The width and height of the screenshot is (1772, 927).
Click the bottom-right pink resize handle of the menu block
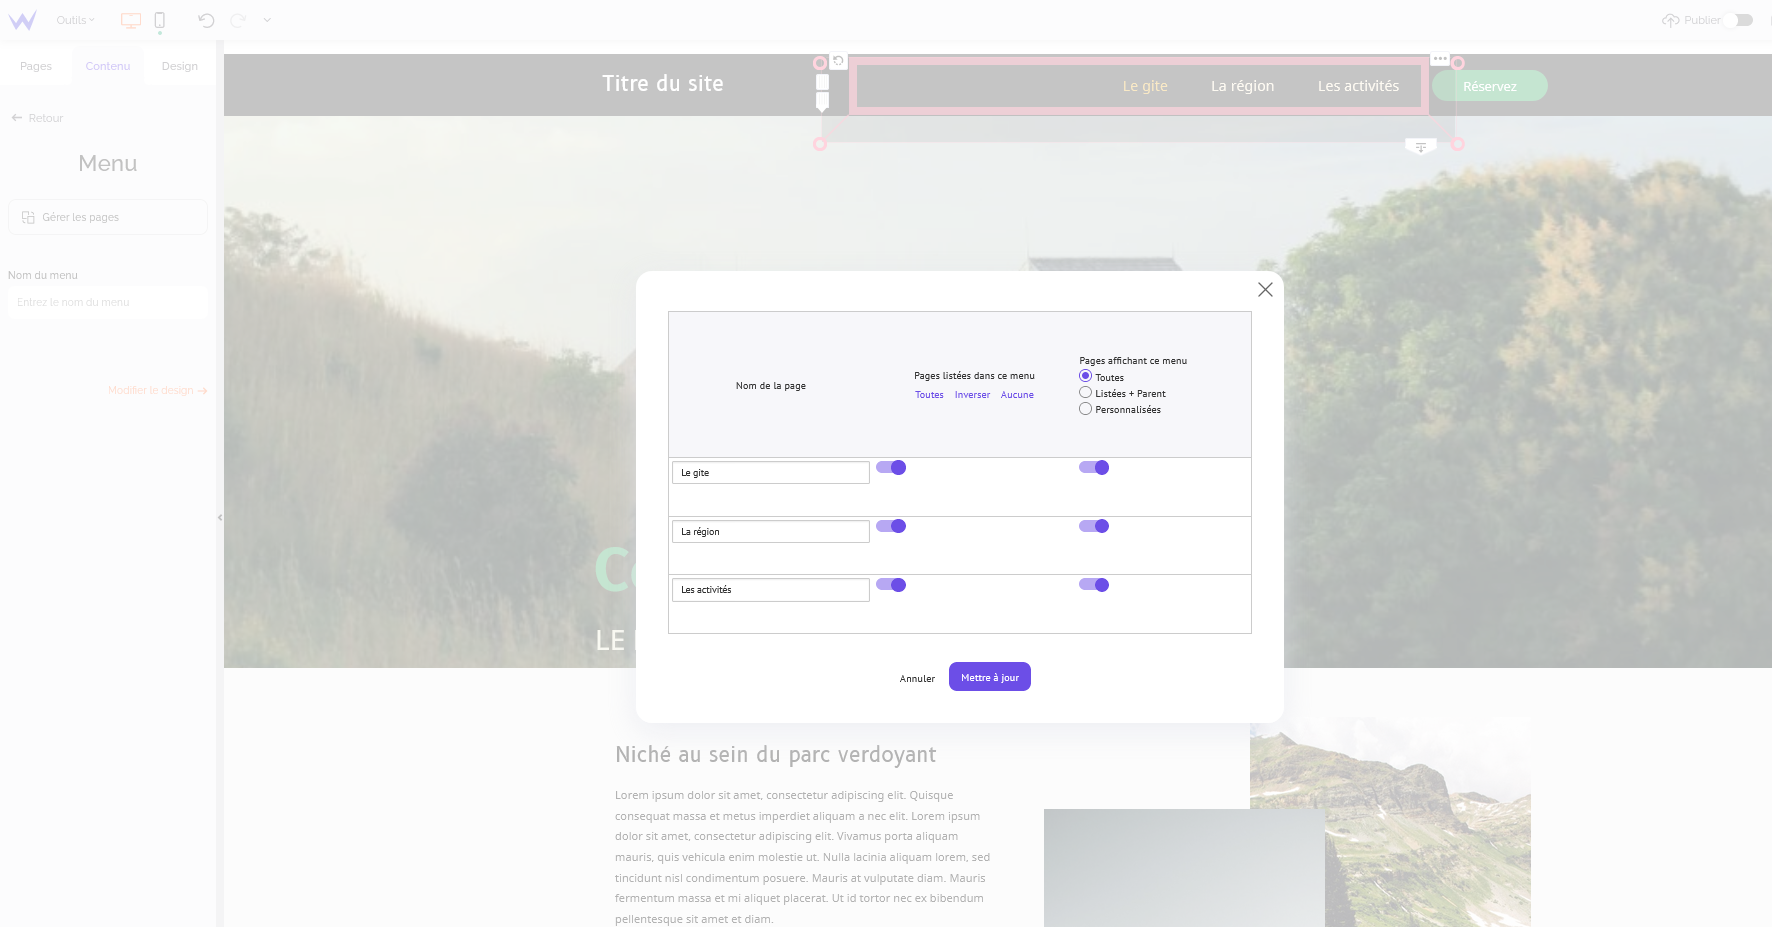tap(1458, 144)
